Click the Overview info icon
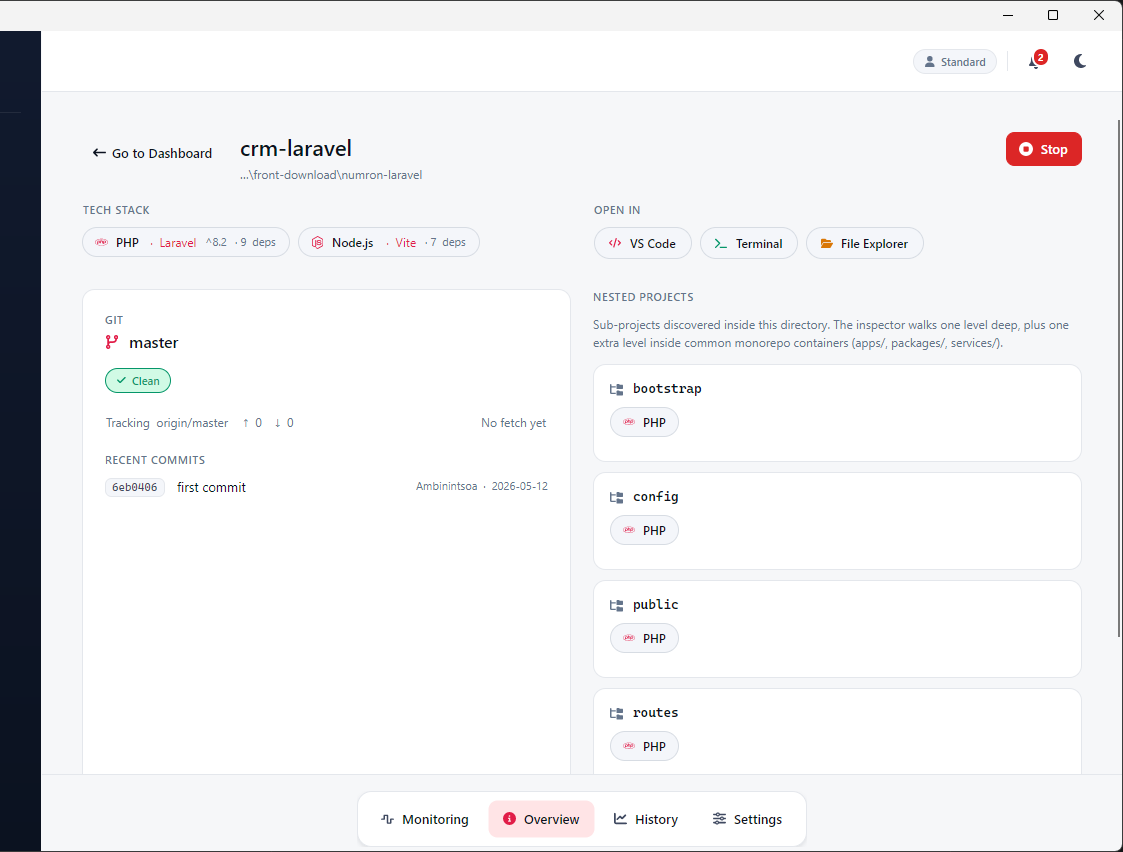 tap(509, 818)
